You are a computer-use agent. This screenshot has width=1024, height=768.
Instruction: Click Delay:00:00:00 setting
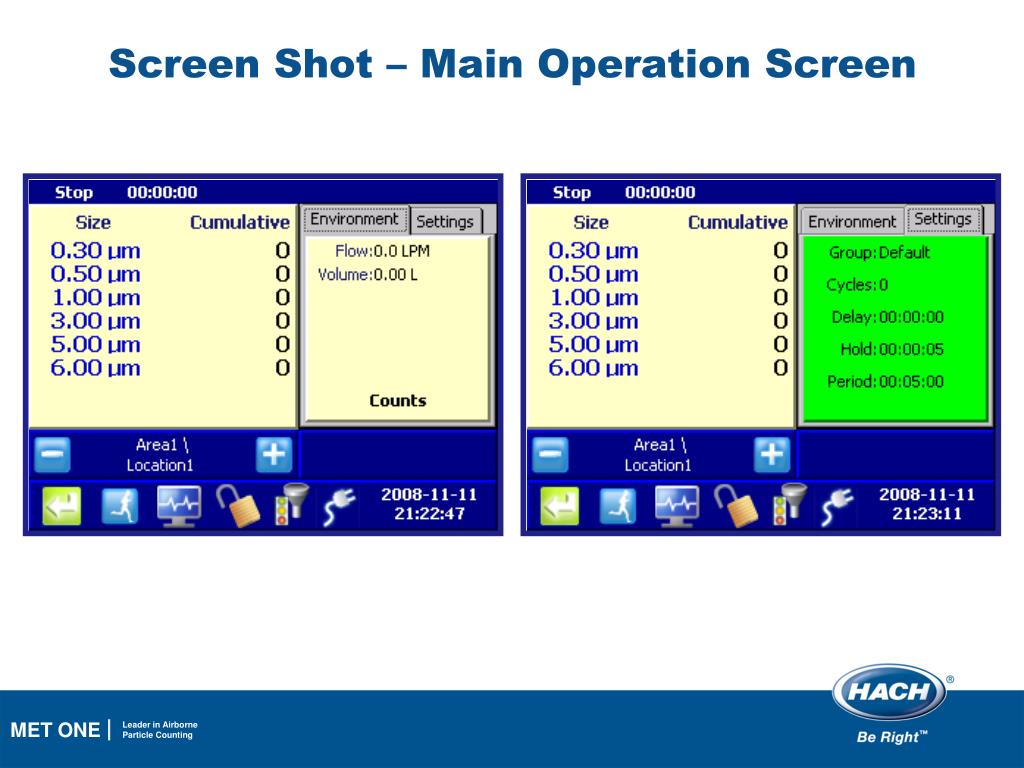pos(888,317)
